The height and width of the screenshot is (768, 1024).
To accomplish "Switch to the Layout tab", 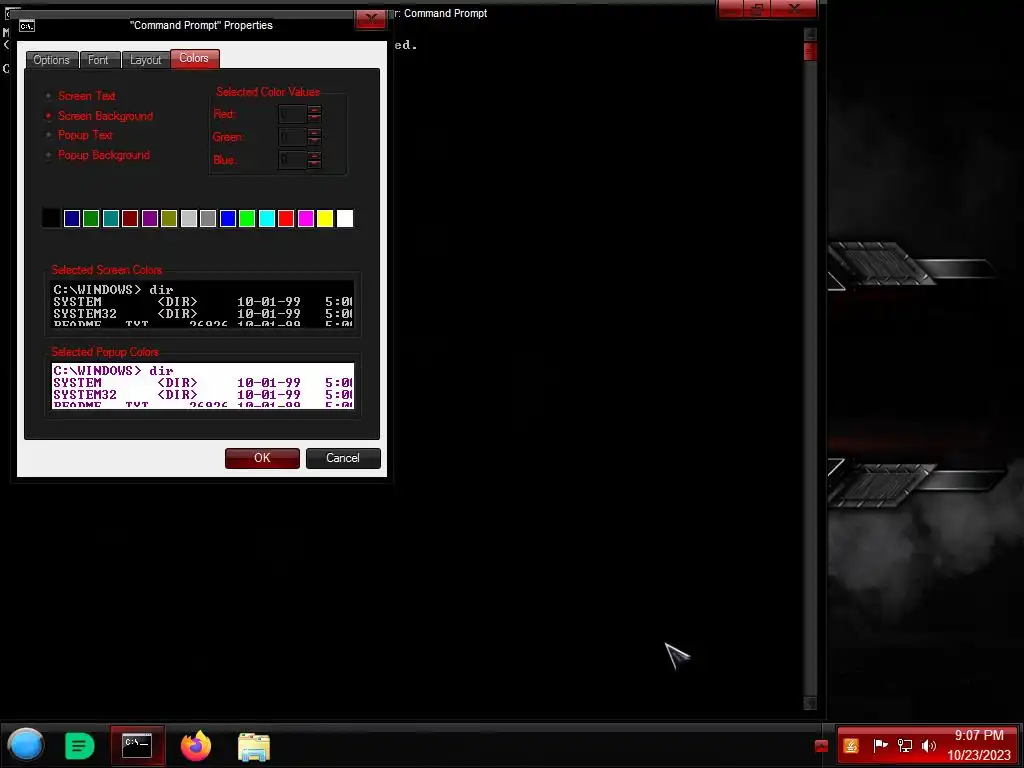I will tap(146, 60).
